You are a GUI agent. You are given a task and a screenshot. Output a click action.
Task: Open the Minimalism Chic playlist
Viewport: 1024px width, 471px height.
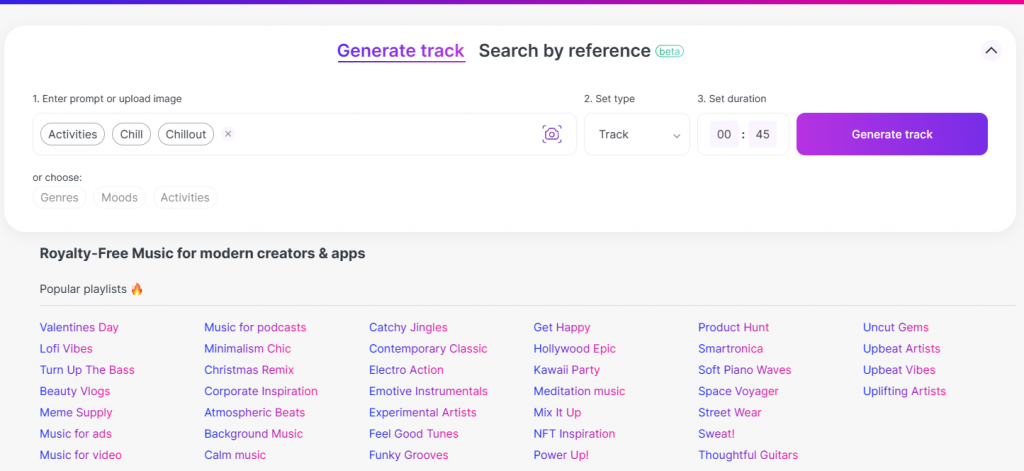coord(248,349)
